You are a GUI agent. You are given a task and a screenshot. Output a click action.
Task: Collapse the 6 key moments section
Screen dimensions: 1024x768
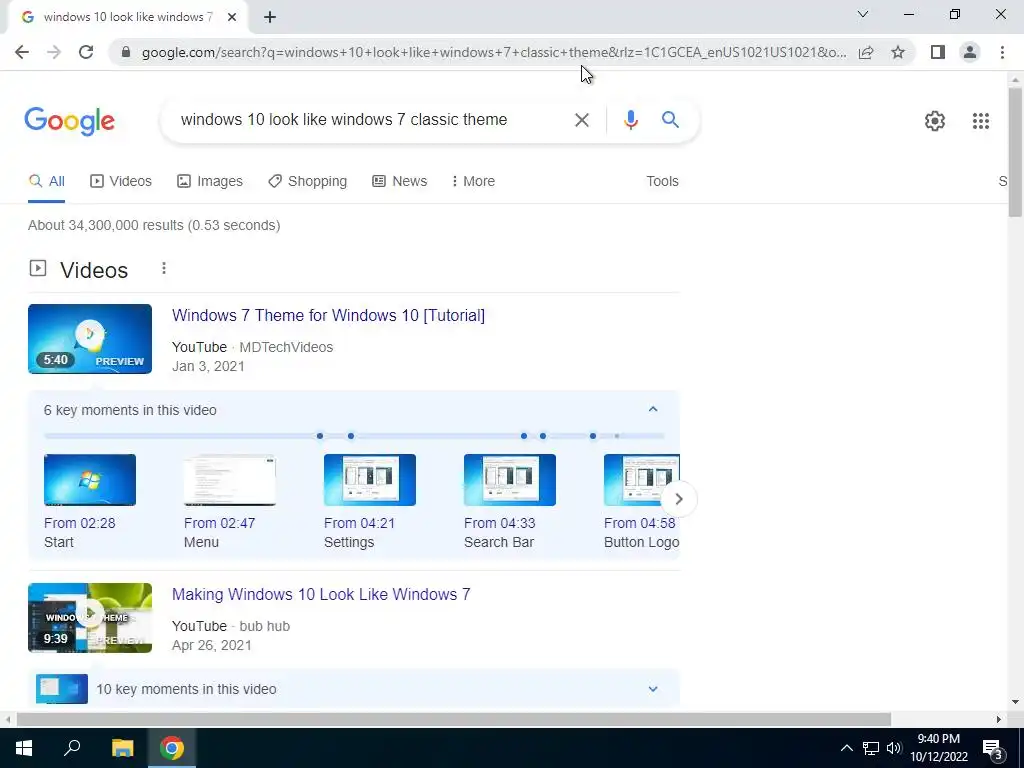[x=652, y=409]
